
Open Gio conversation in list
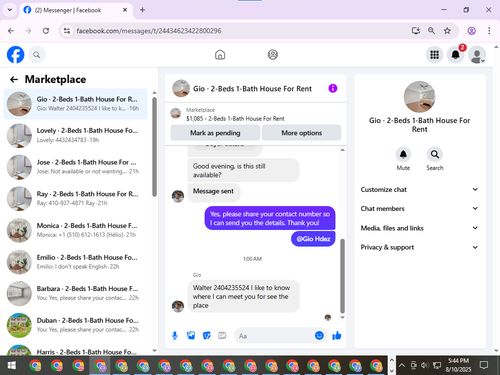(76, 104)
